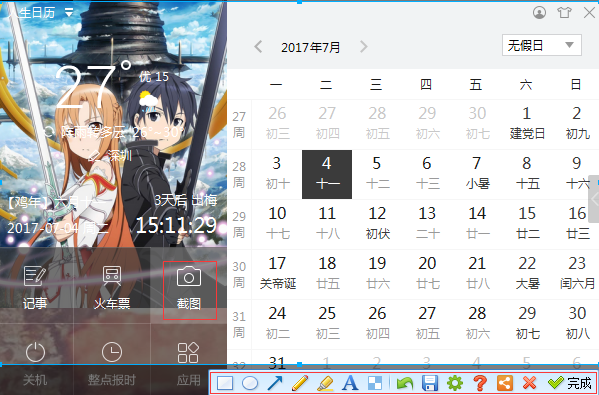The height and width of the screenshot is (395, 599).
Task: Click the 27° temperature display
Action: click(93, 84)
